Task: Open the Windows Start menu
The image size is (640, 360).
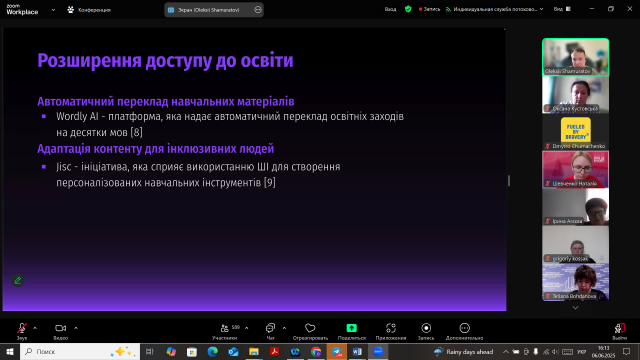Action: [x=10, y=351]
